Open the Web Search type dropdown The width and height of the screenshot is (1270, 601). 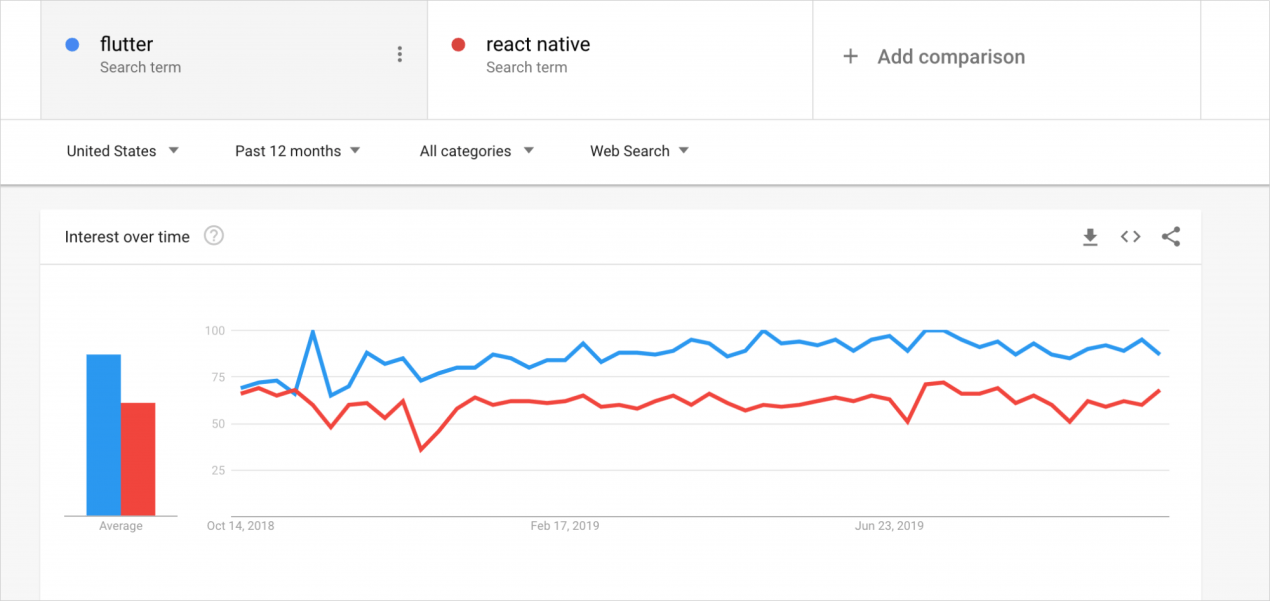[x=640, y=151]
